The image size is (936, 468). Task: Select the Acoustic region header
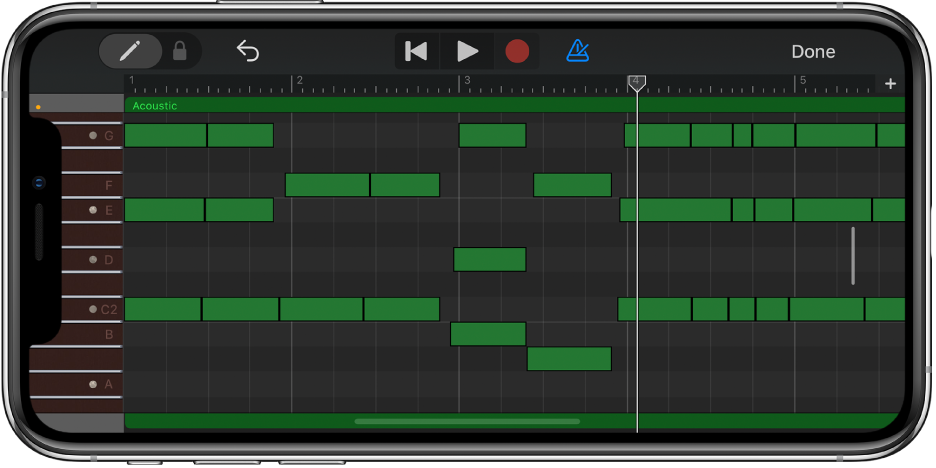pos(515,105)
